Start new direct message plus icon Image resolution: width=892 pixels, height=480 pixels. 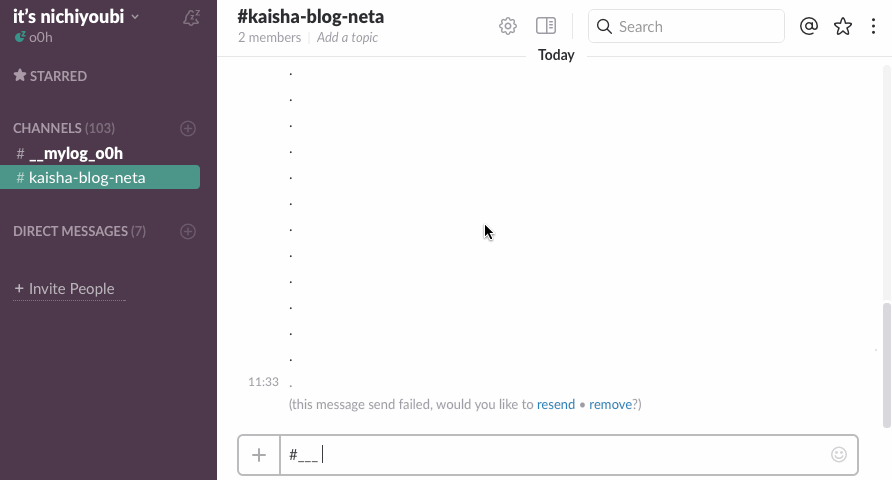[x=187, y=231]
